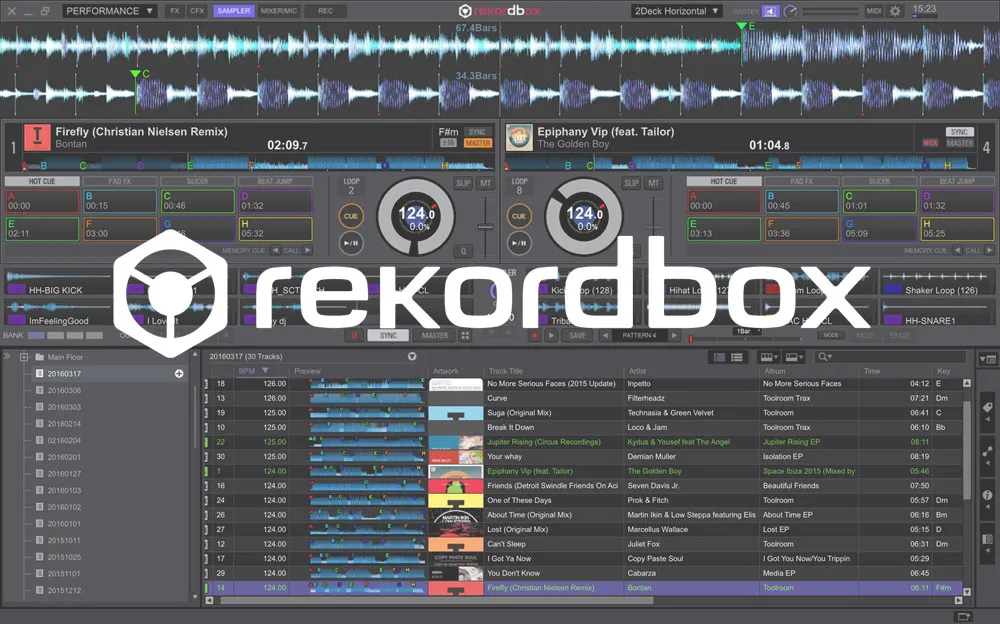Viewport: 1000px width, 624px height.
Task: Toggle the SAMPLER panel button
Action: [x=233, y=11]
